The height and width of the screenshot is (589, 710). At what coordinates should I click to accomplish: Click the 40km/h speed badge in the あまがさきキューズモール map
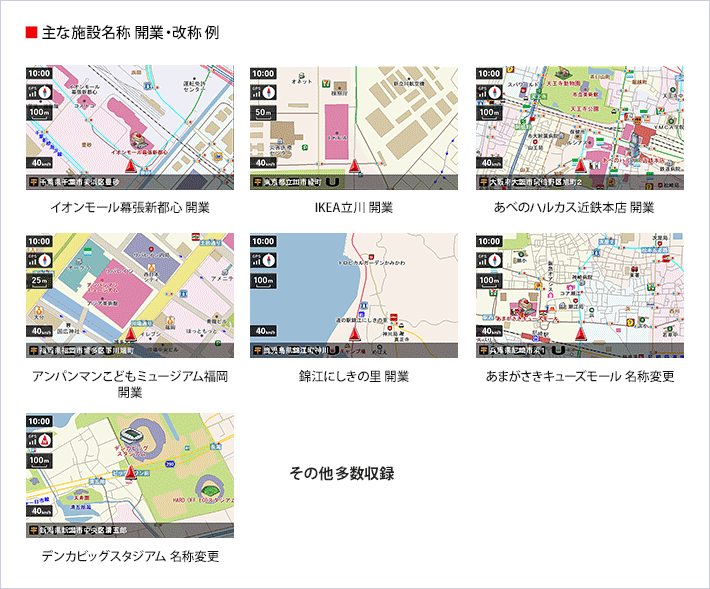[x=489, y=331]
